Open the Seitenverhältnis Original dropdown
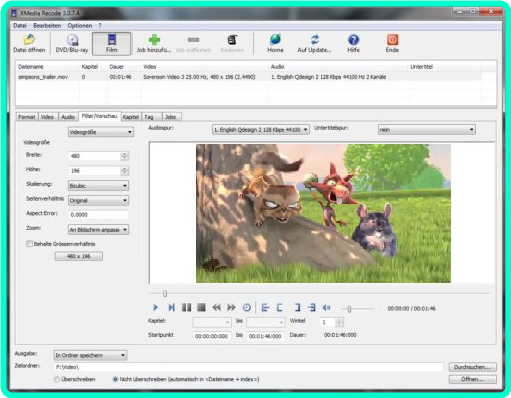Image resolution: width=511 pixels, height=398 pixels. click(98, 200)
